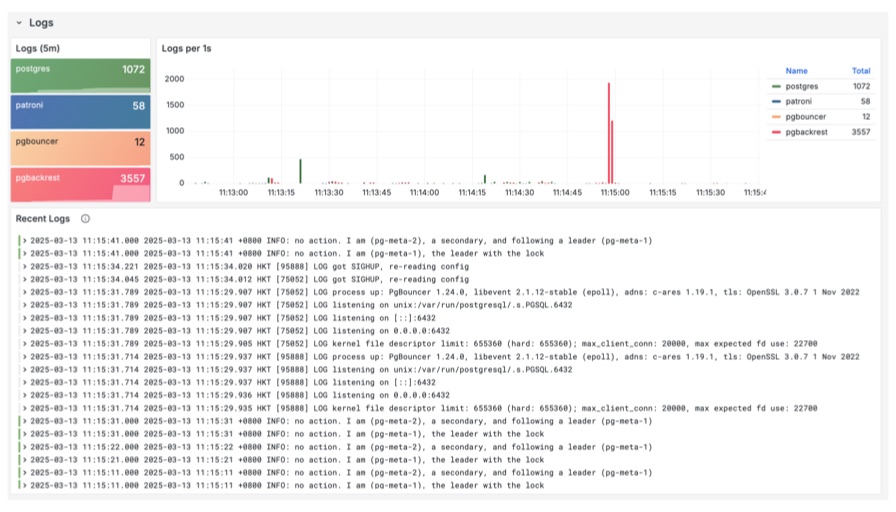The image size is (896, 512).
Task: Toggle the patroni series label in the legend
Action: [x=800, y=102]
